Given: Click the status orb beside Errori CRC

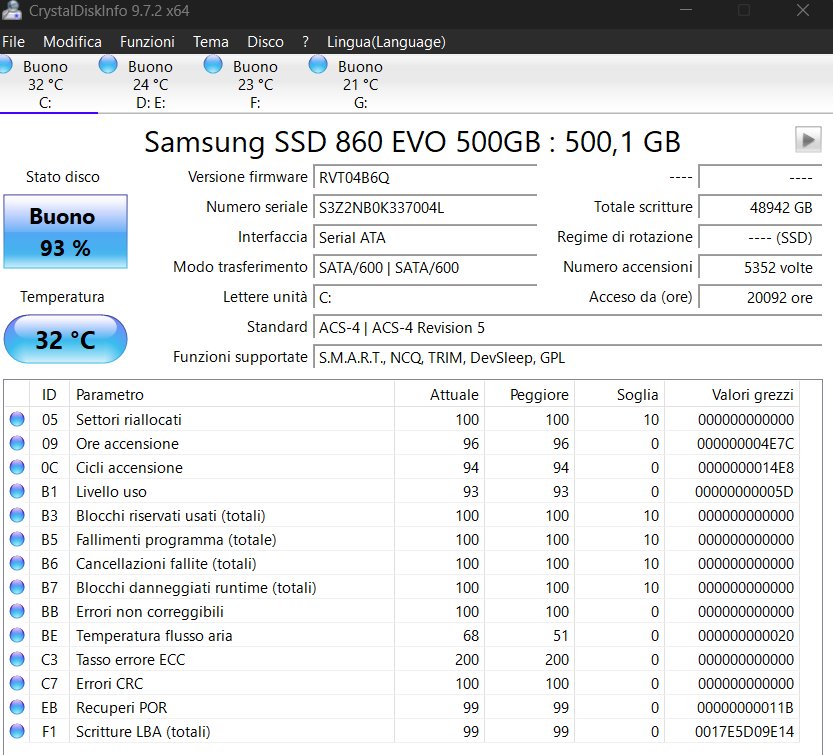Looking at the screenshot, I should pos(17,684).
